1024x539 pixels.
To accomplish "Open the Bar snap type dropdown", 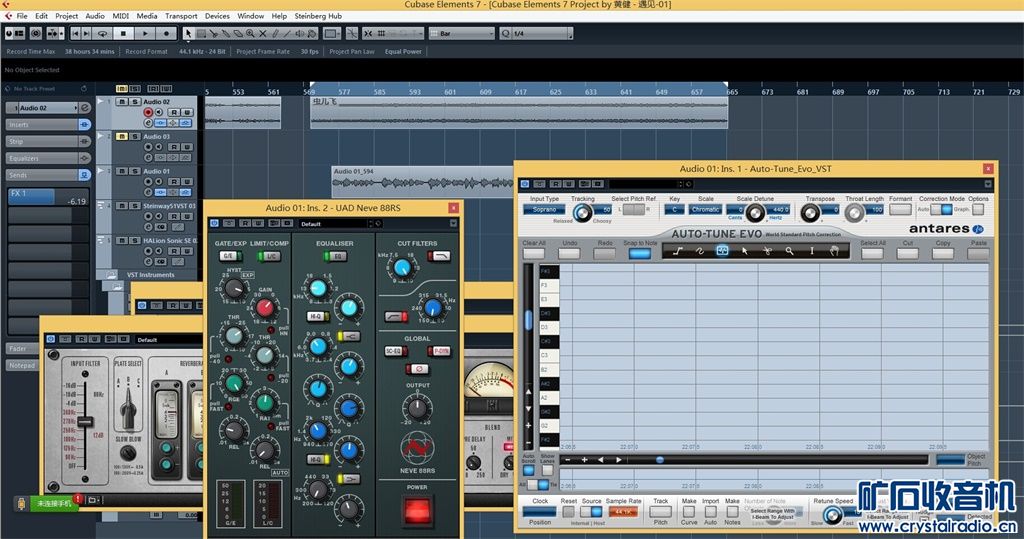I will point(462,33).
